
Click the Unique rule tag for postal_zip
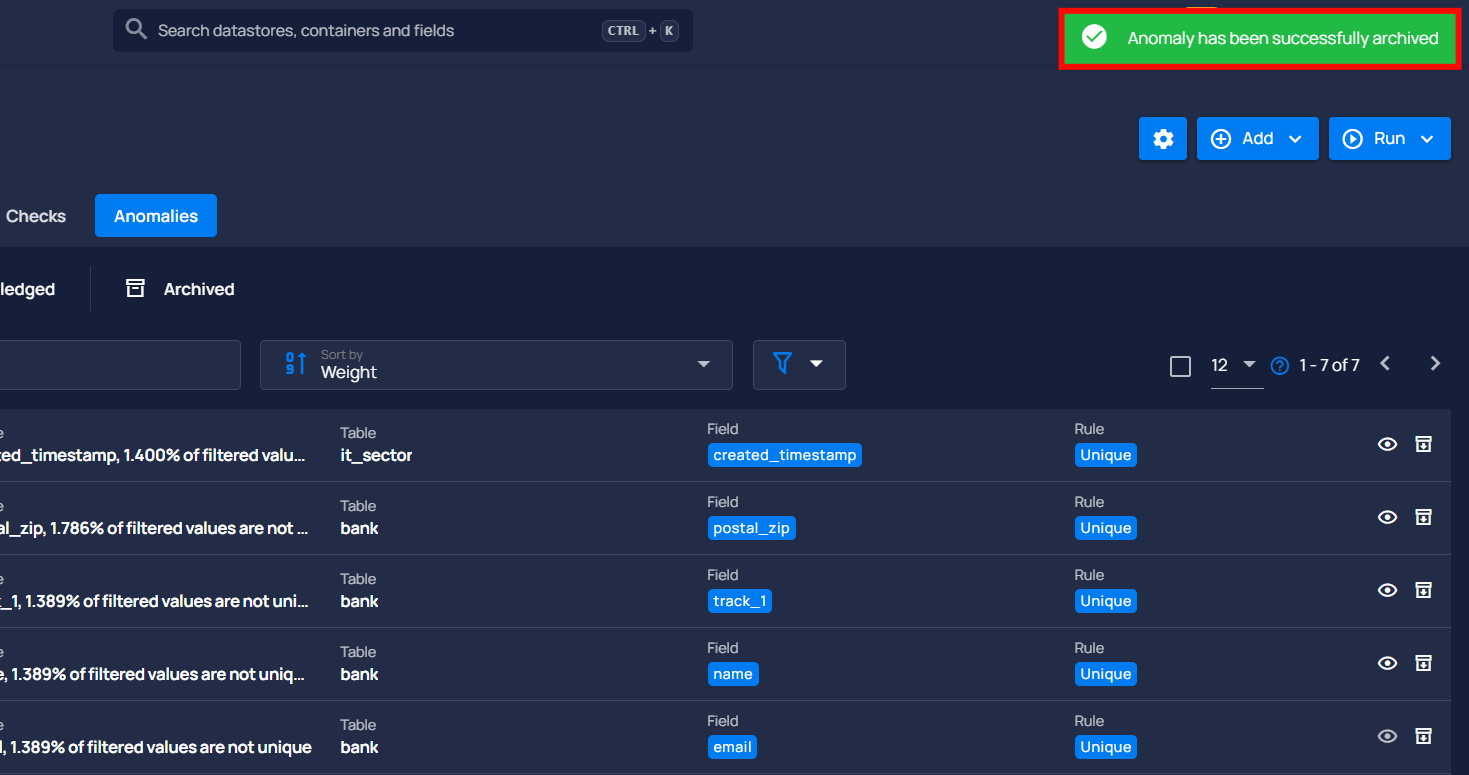[1106, 528]
